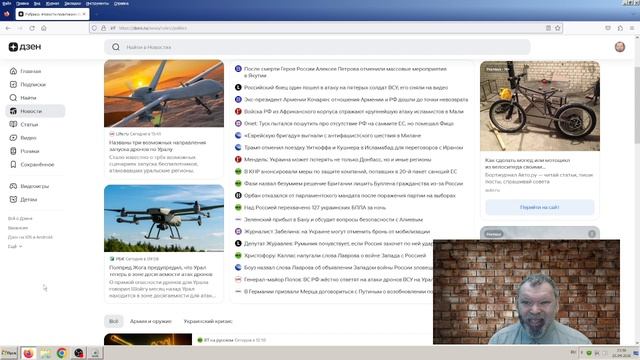640x360 pixels.
Task: Open the Вид menu
Action: (x=37, y=3)
